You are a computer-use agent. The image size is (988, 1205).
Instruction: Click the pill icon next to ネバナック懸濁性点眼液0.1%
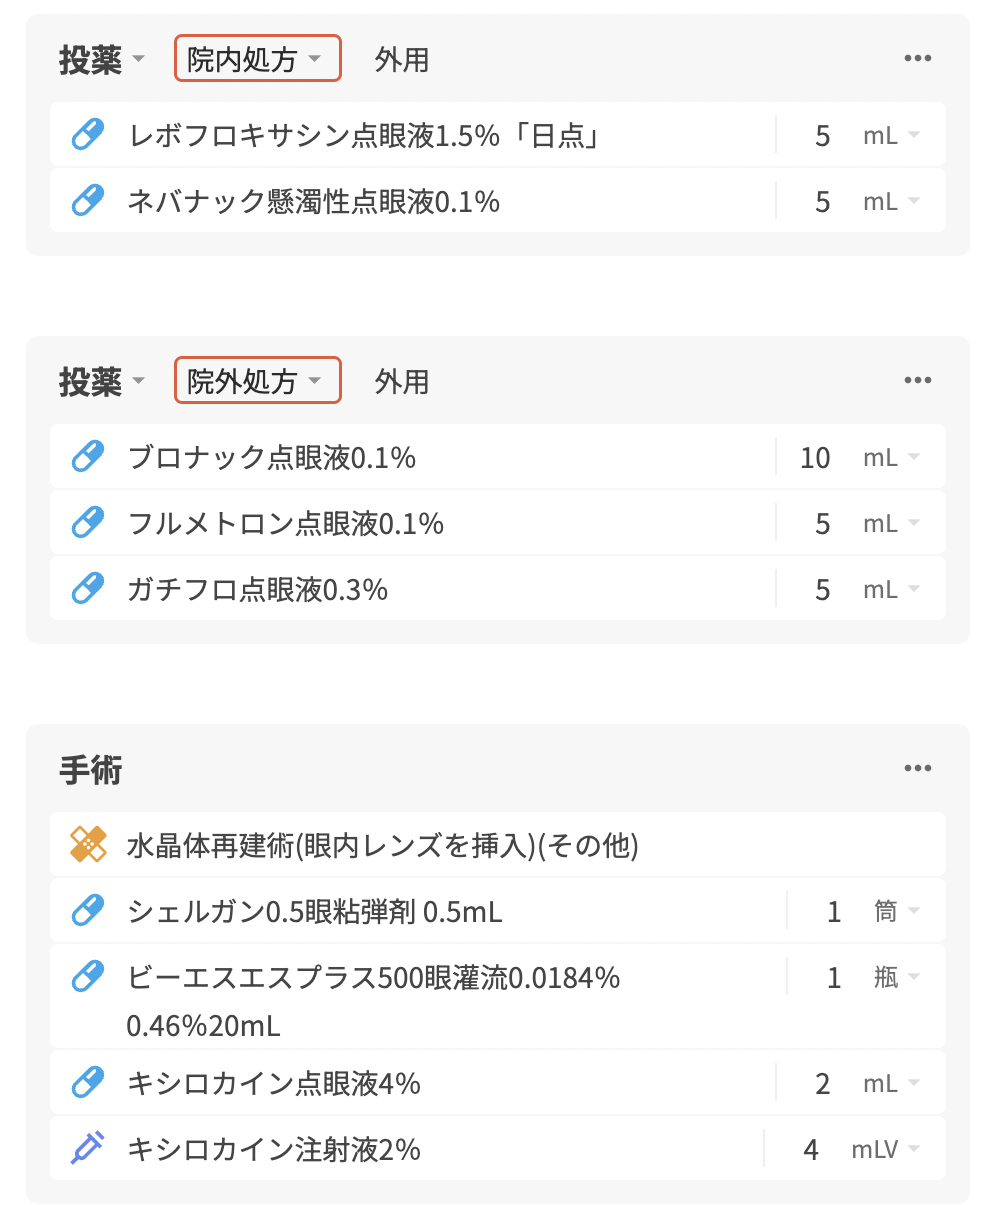pos(88,201)
